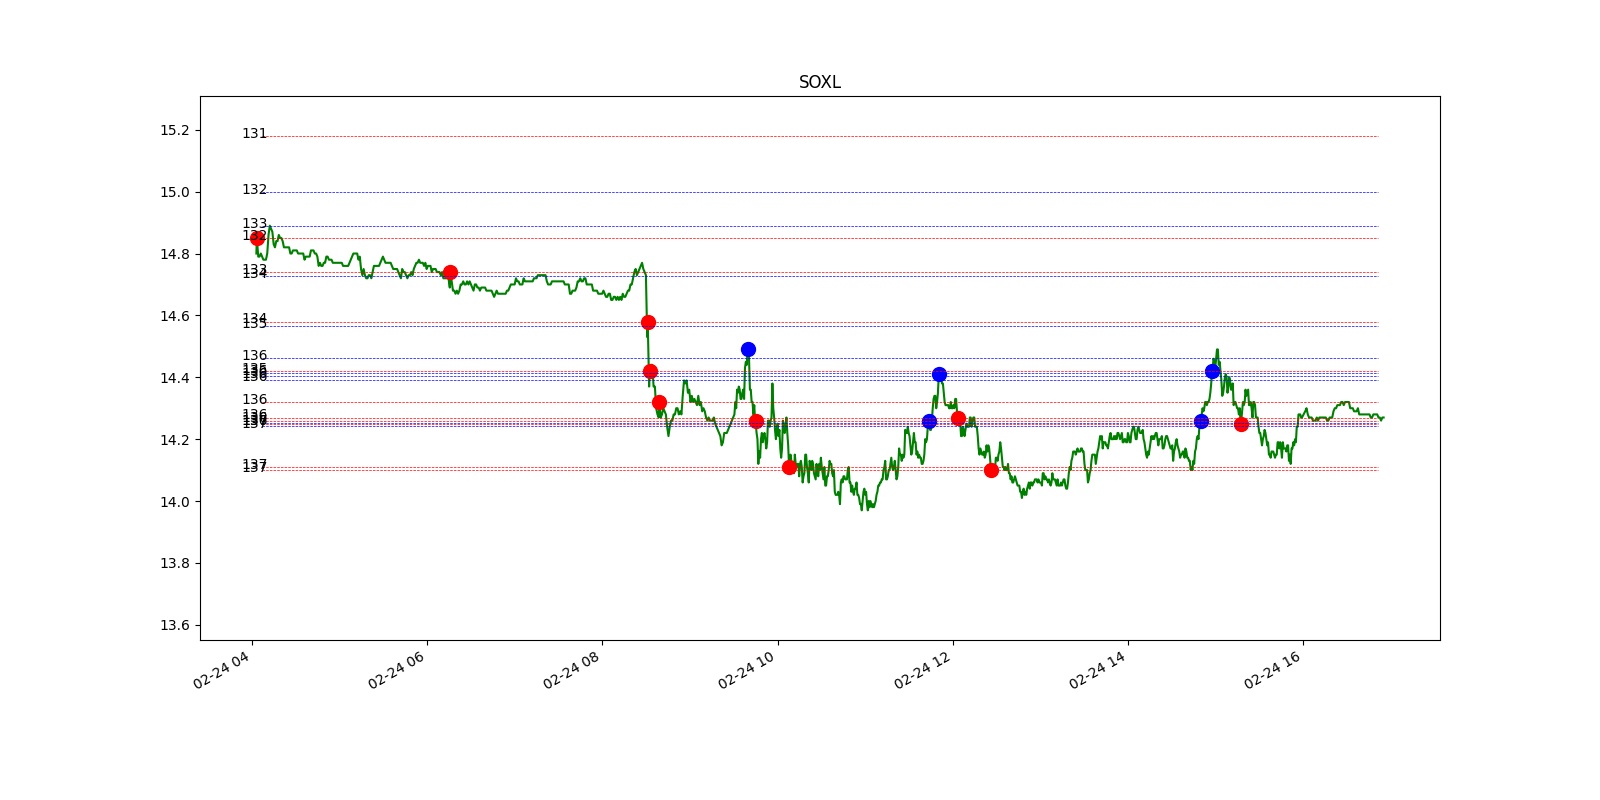The width and height of the screenshot is (1600, 800).
Task: Click the 02-24 04 x-axis label
Action: 222,669
